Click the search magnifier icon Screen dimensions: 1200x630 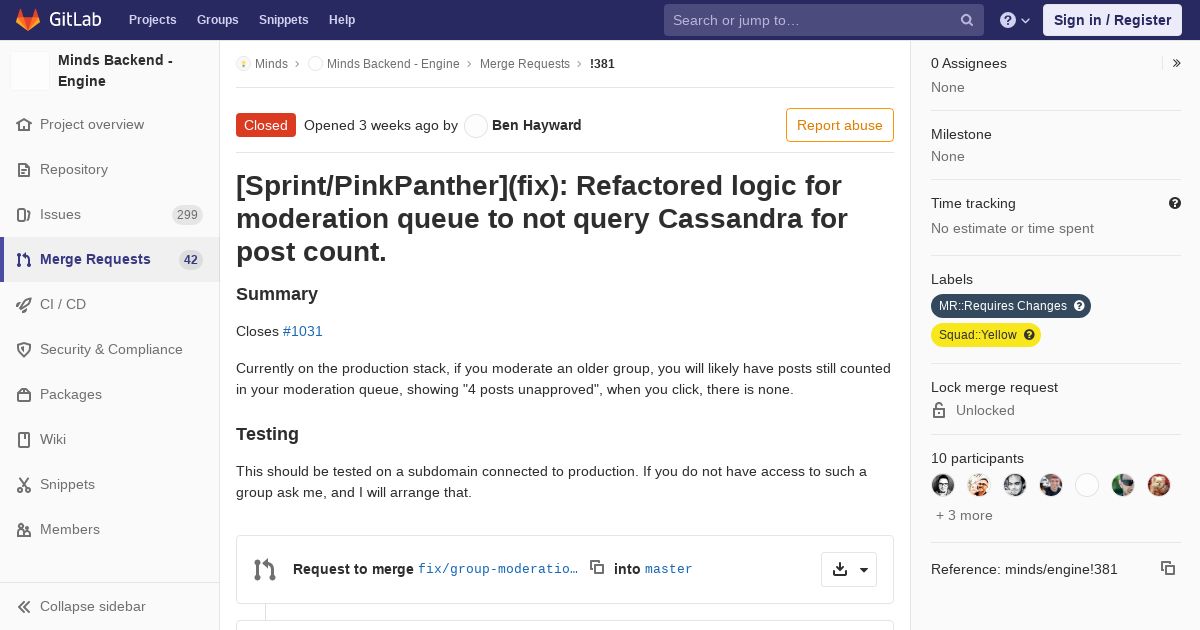(x=967, y=20)
